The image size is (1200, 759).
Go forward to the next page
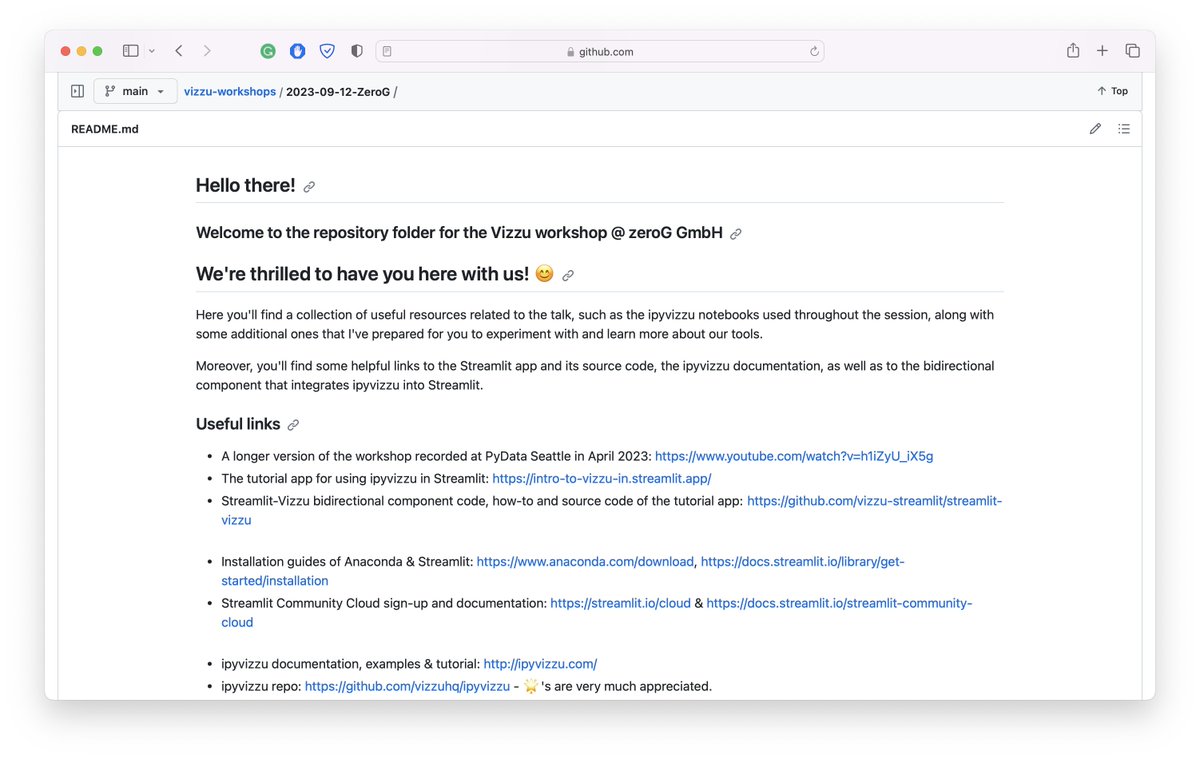click(x=207, y=51)
